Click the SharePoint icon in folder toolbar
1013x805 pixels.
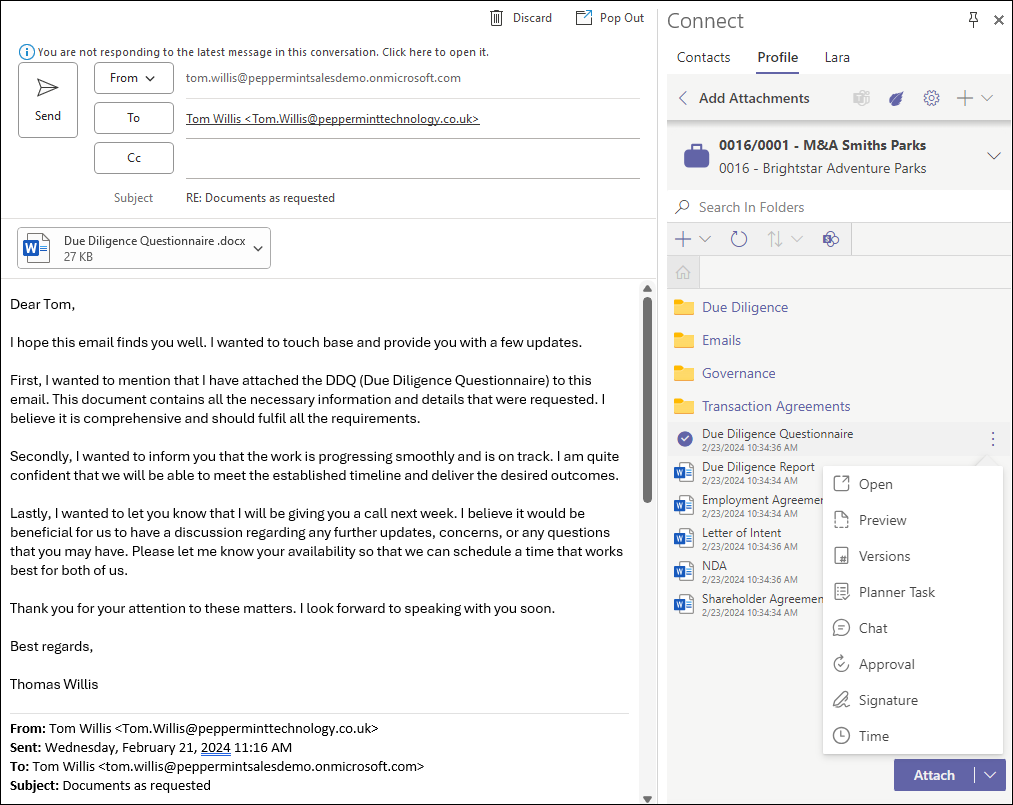[x=831, y=239]
